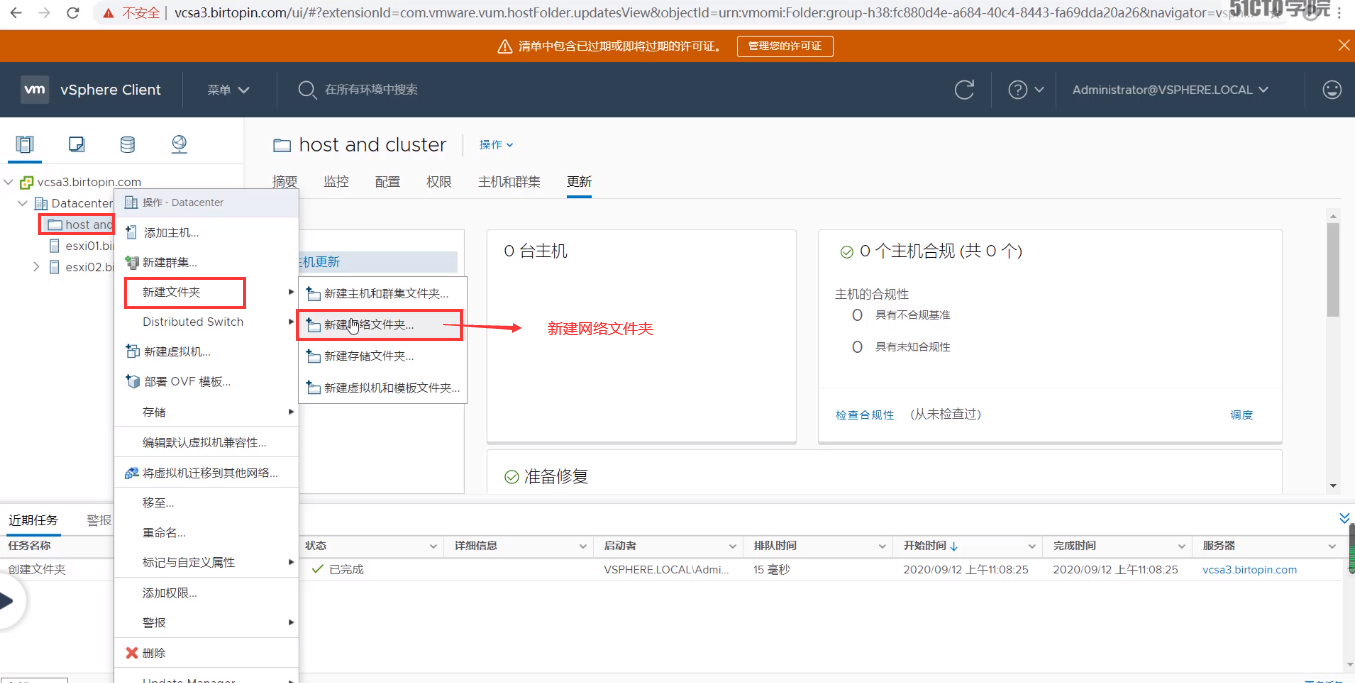Click the browser back arrow
The height and width of the screenshot is (683, 1355).
pos(16,13)
